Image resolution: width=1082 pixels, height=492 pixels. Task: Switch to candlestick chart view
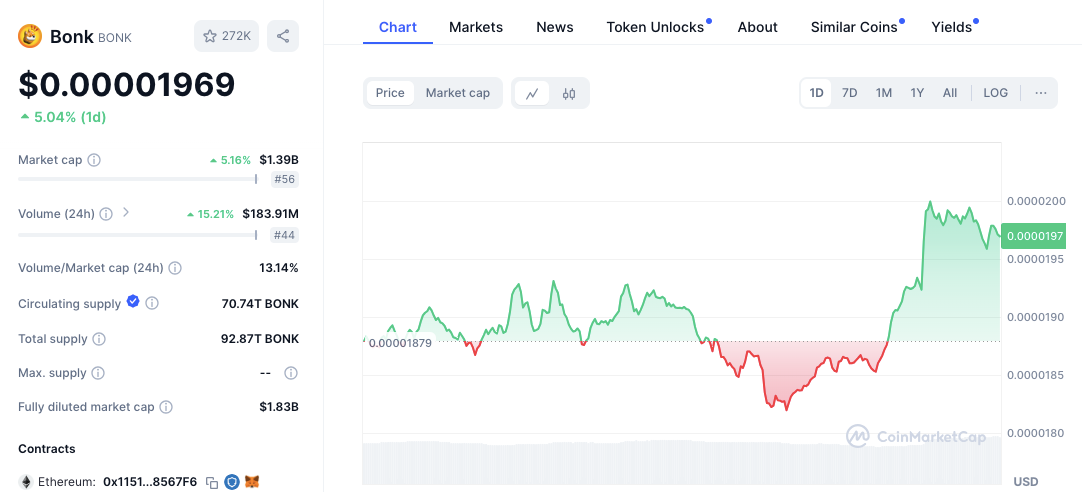tap(569, 93)
